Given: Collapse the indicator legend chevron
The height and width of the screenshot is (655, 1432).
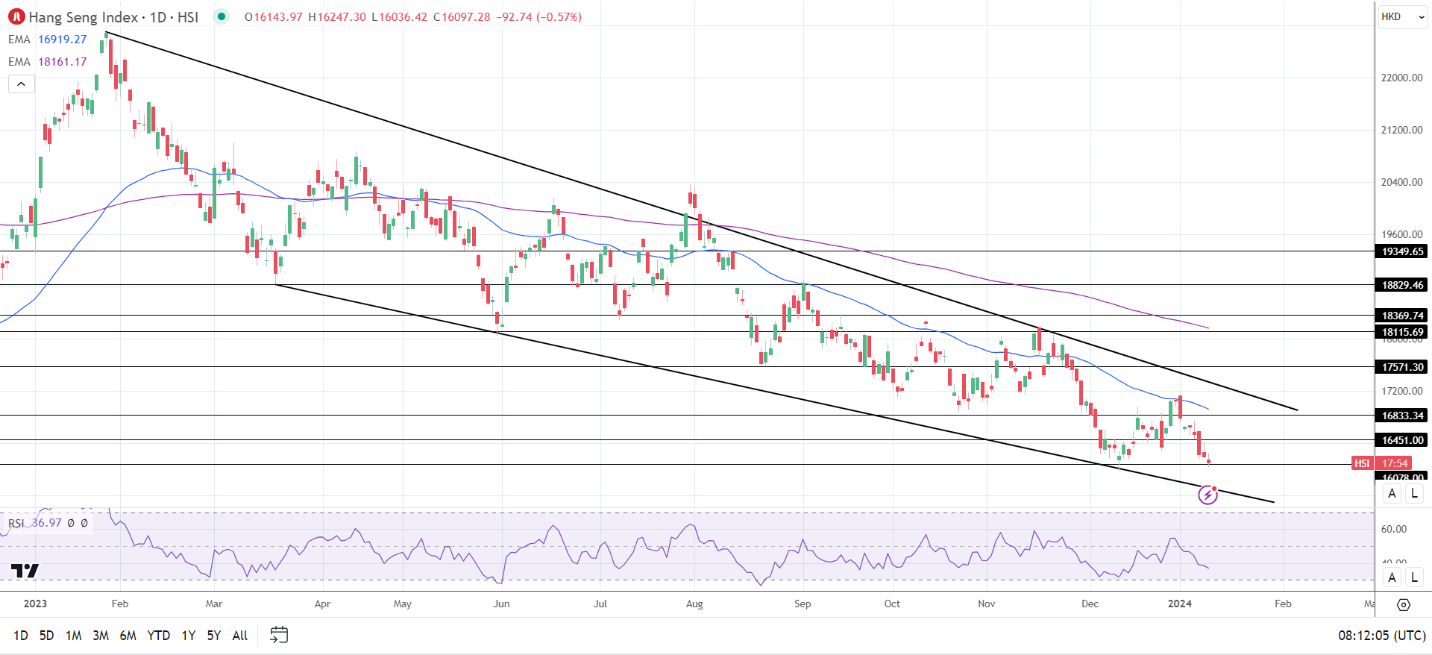Looking at the screenshot, I should (21, 84).
